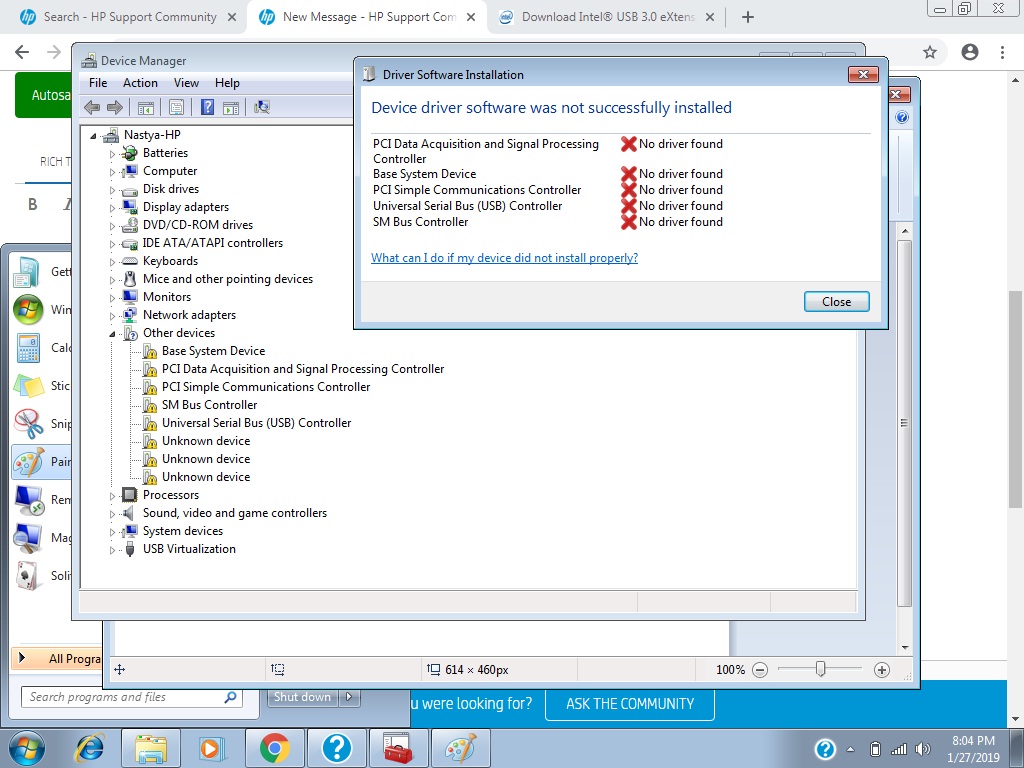Click the Forward arrow in Device Manager toolbar
The image size is (1024, 768).
114,107
